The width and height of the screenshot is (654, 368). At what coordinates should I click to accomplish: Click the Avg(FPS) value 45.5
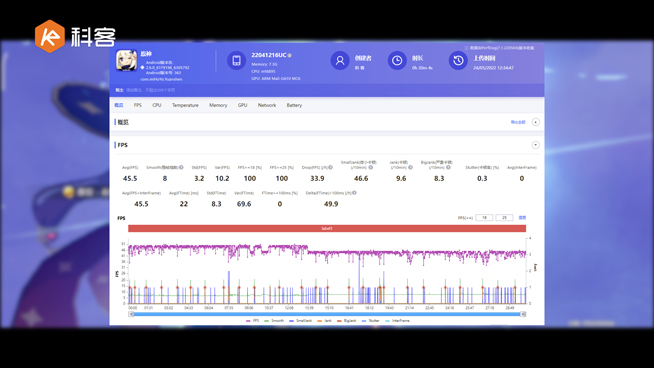point(130,179)
